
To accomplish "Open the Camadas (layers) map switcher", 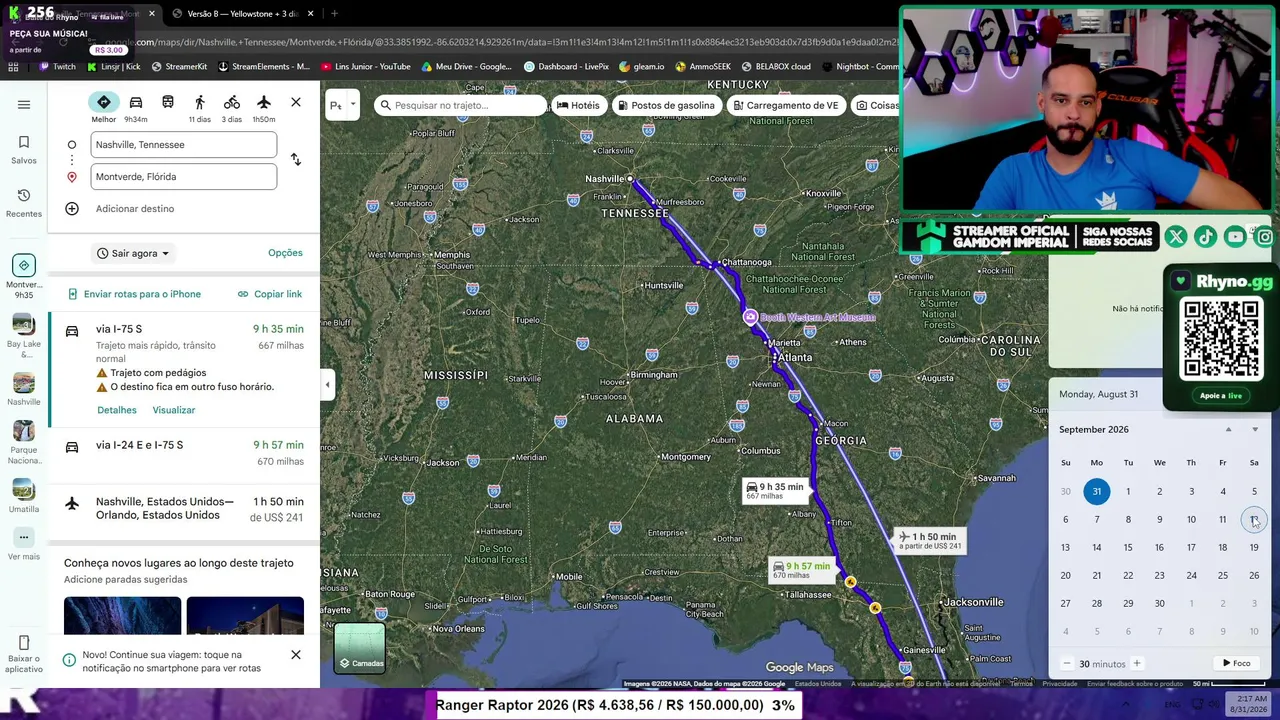I will pos(360,648).
